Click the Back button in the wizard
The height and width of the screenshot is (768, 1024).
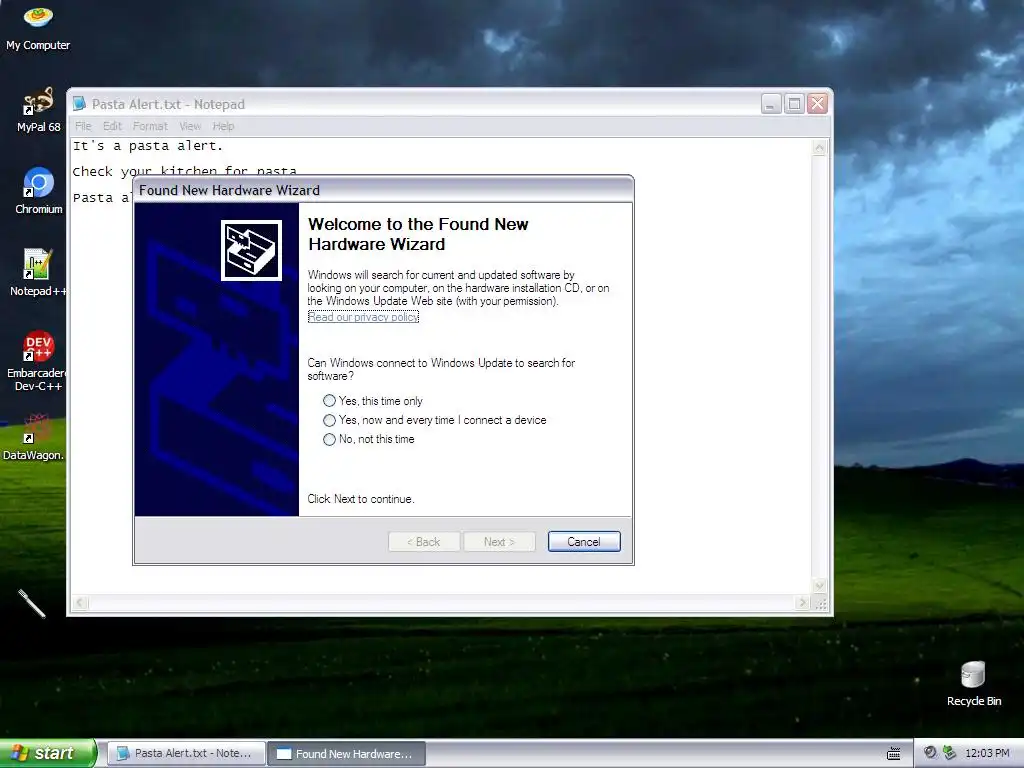424,541
